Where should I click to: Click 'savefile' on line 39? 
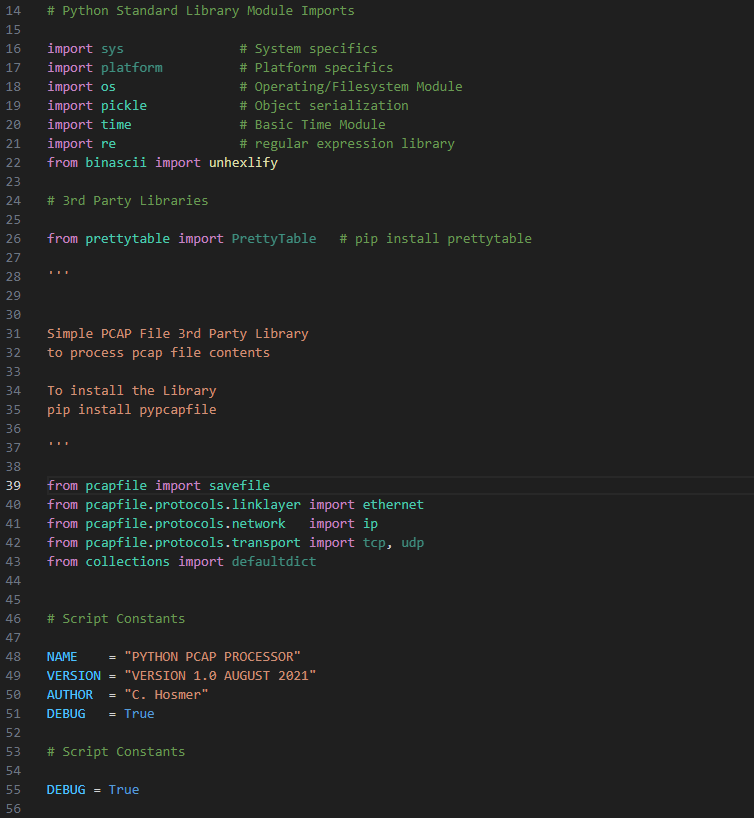coord(240,486)
